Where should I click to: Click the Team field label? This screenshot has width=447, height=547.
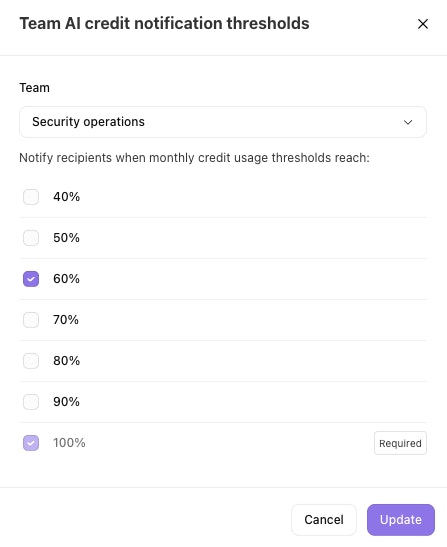point(34,88)
